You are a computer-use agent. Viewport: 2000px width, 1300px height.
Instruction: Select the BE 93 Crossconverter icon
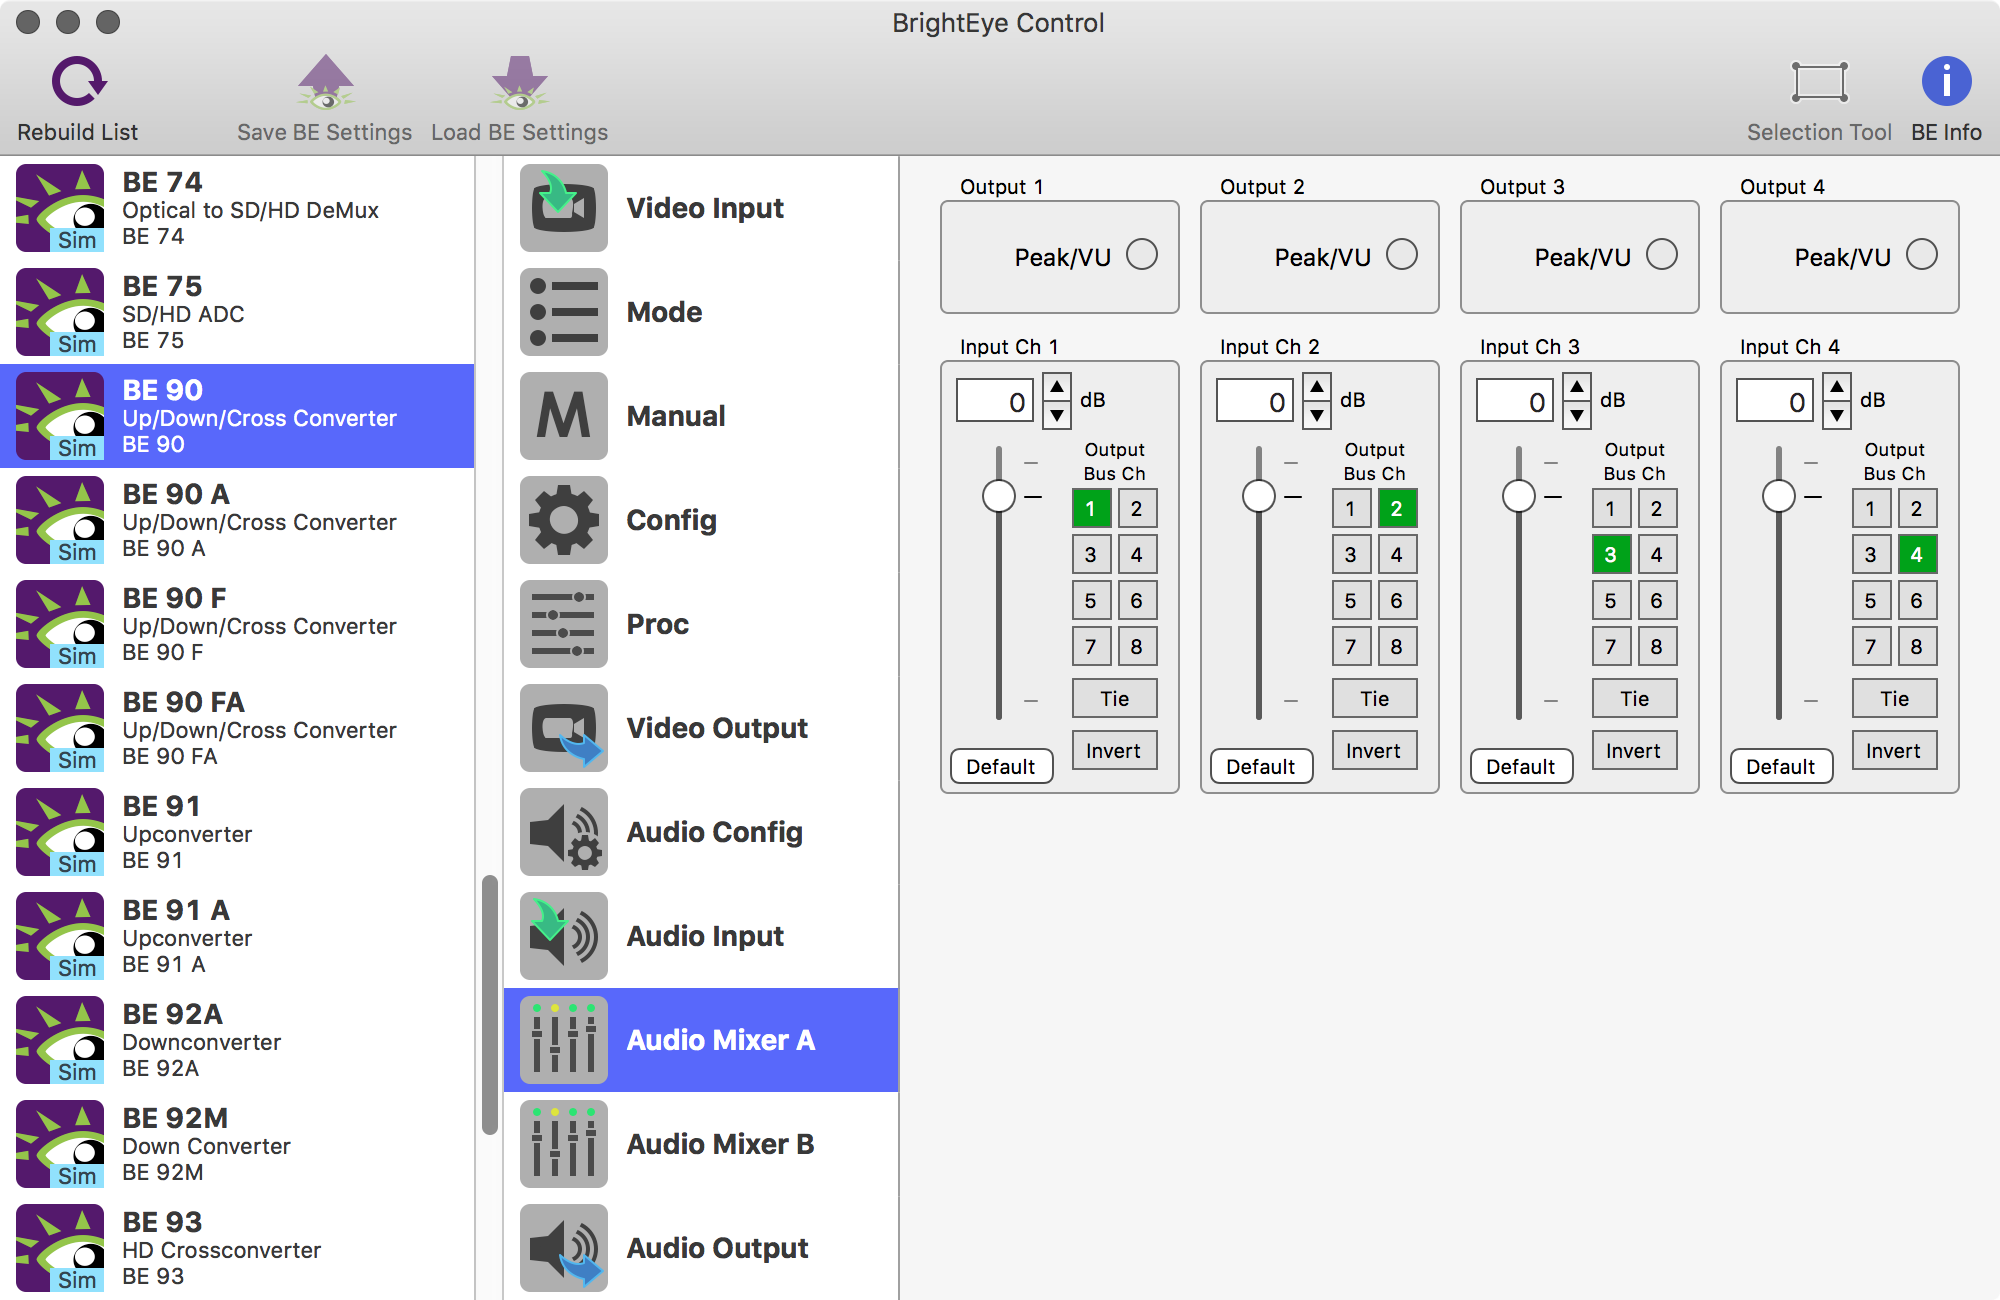[x=60, y=1248]
